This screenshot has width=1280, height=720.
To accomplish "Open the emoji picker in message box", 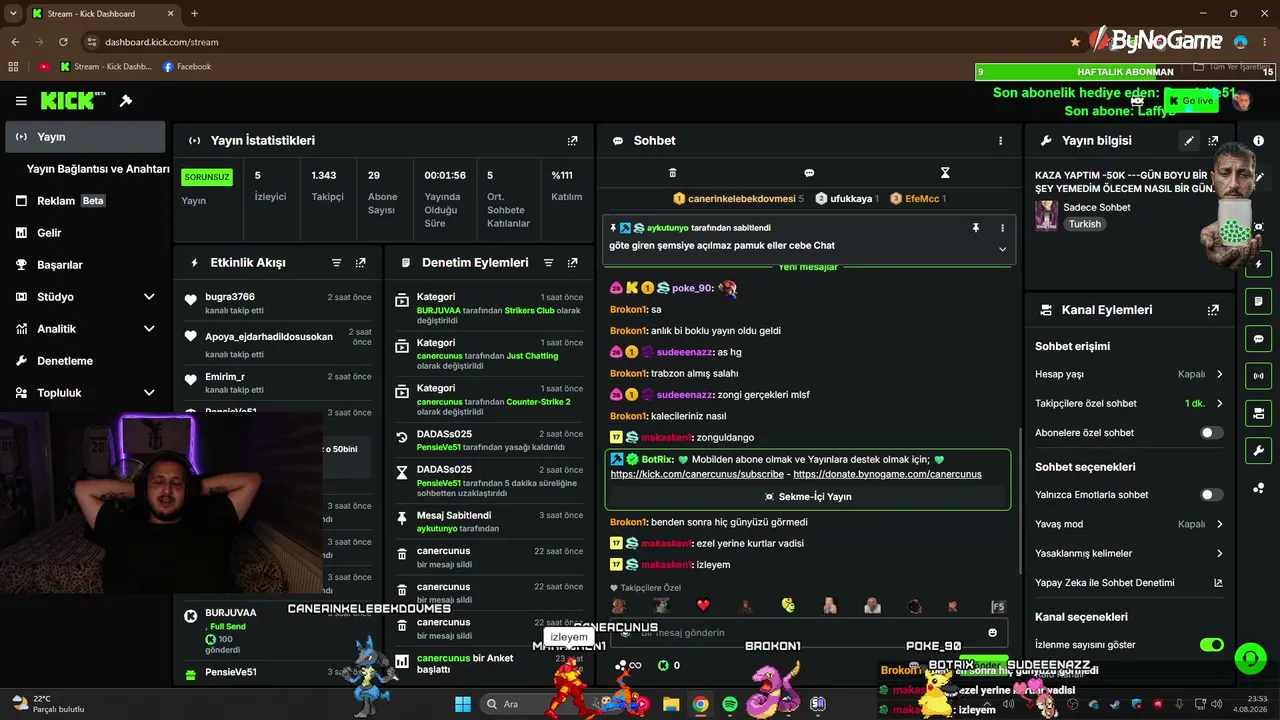I will 992,632.
